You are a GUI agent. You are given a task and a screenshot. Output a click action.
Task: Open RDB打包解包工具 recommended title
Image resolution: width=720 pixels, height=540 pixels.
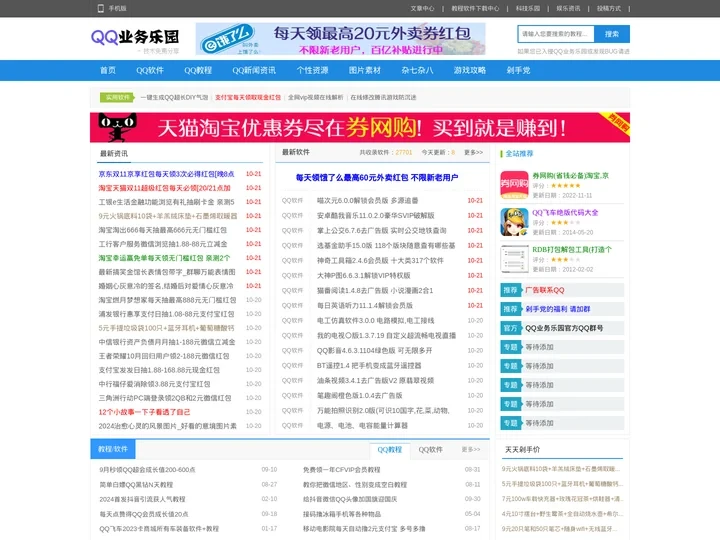pos(572,250)
